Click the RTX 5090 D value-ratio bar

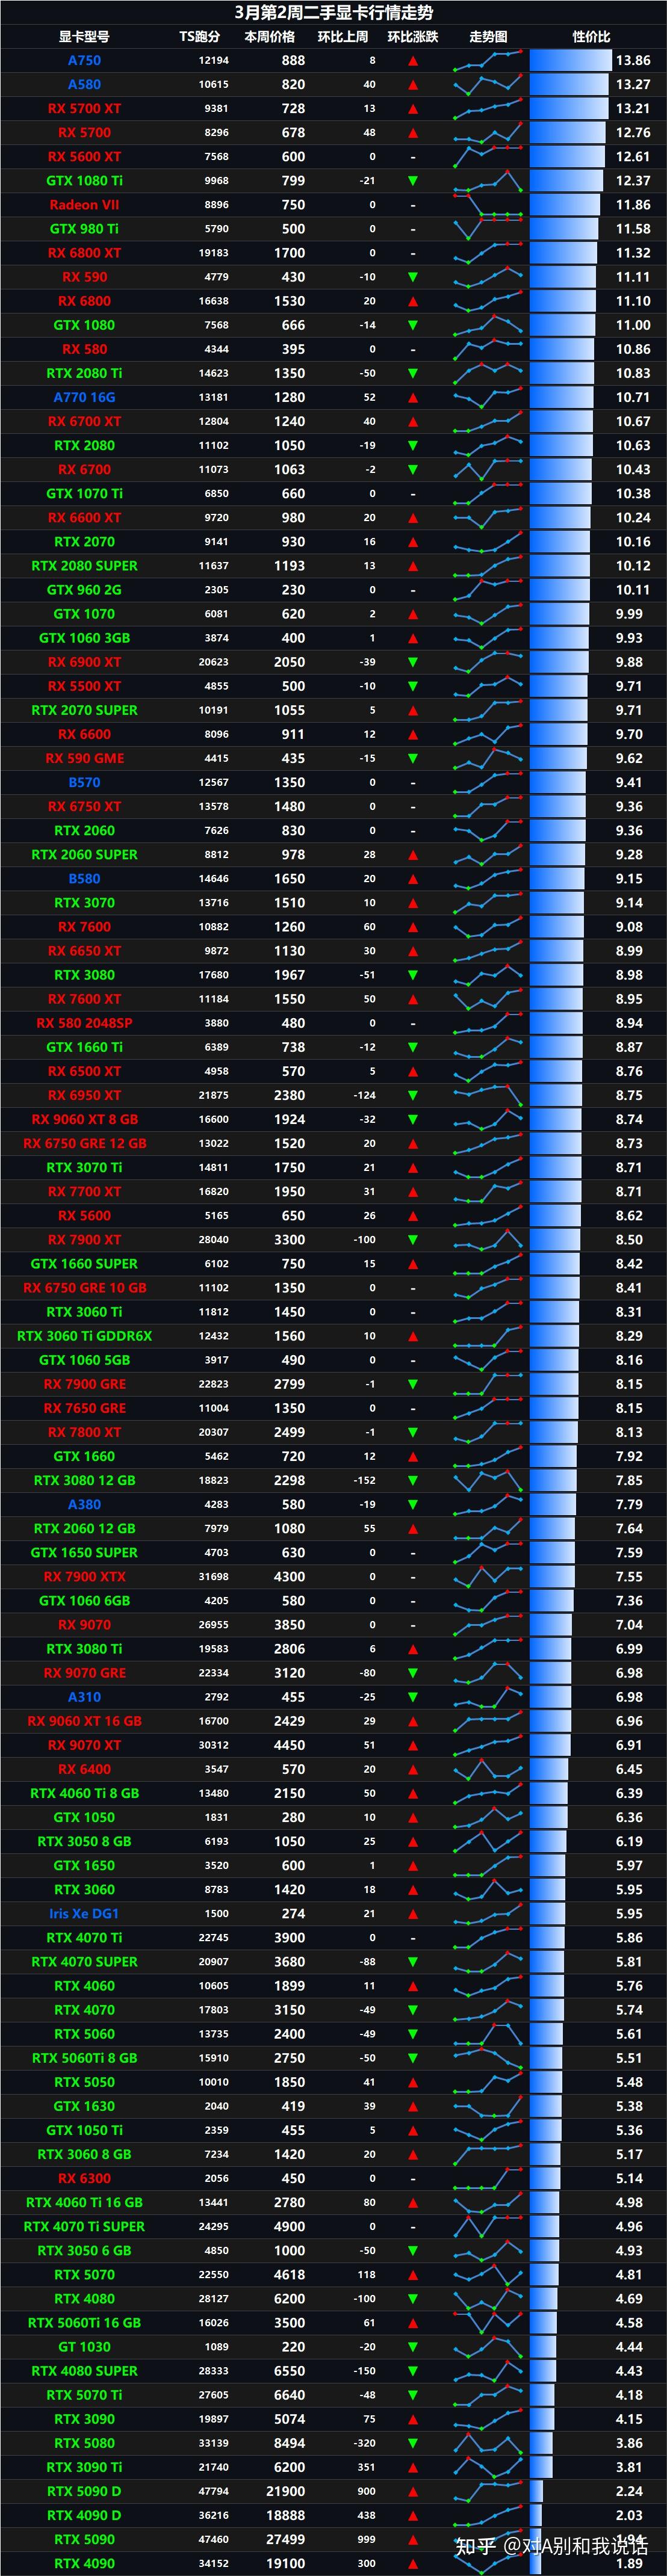(x=536, y=2491)
